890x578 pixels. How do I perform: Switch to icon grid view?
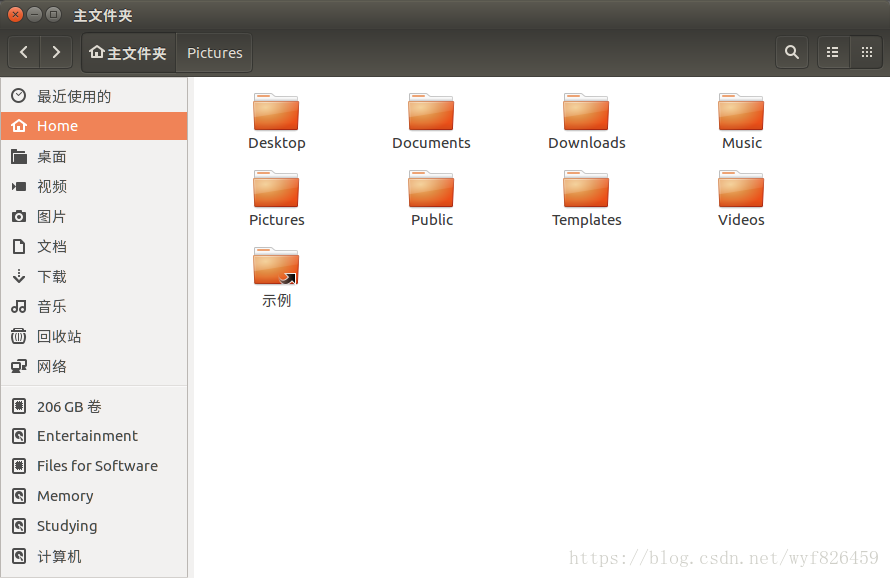(x=866, y=52)
